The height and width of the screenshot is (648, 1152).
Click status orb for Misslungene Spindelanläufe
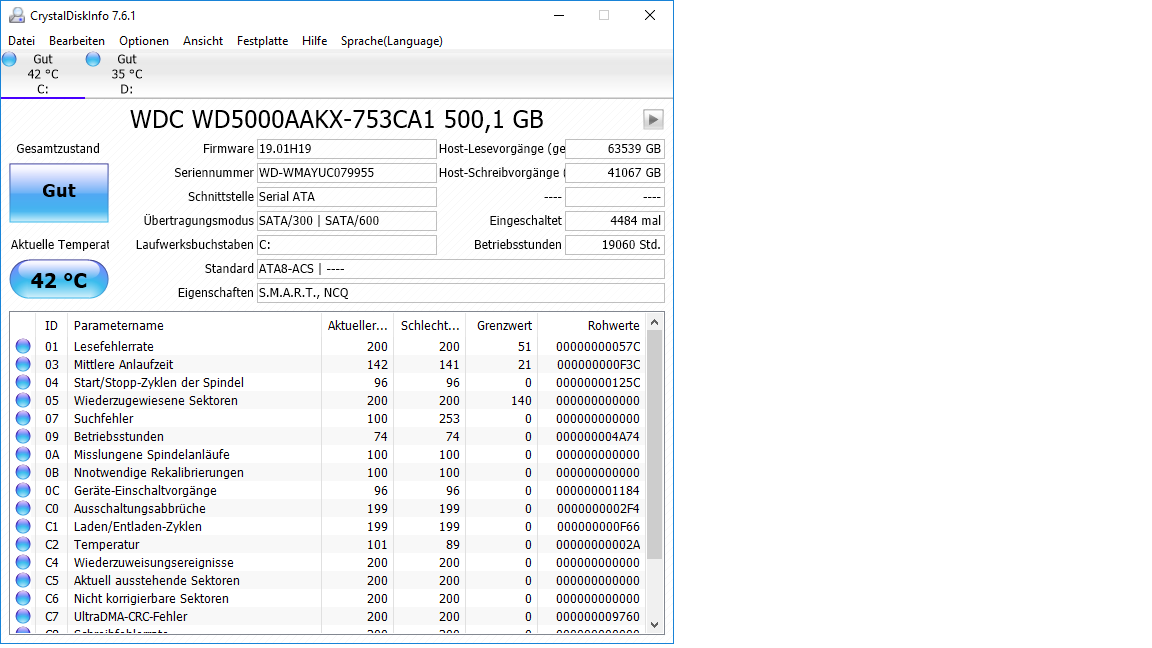coord(24,454)
